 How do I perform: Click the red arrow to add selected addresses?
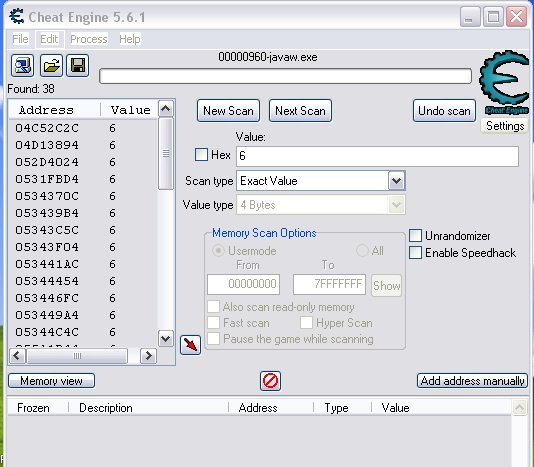coord(190,345)
